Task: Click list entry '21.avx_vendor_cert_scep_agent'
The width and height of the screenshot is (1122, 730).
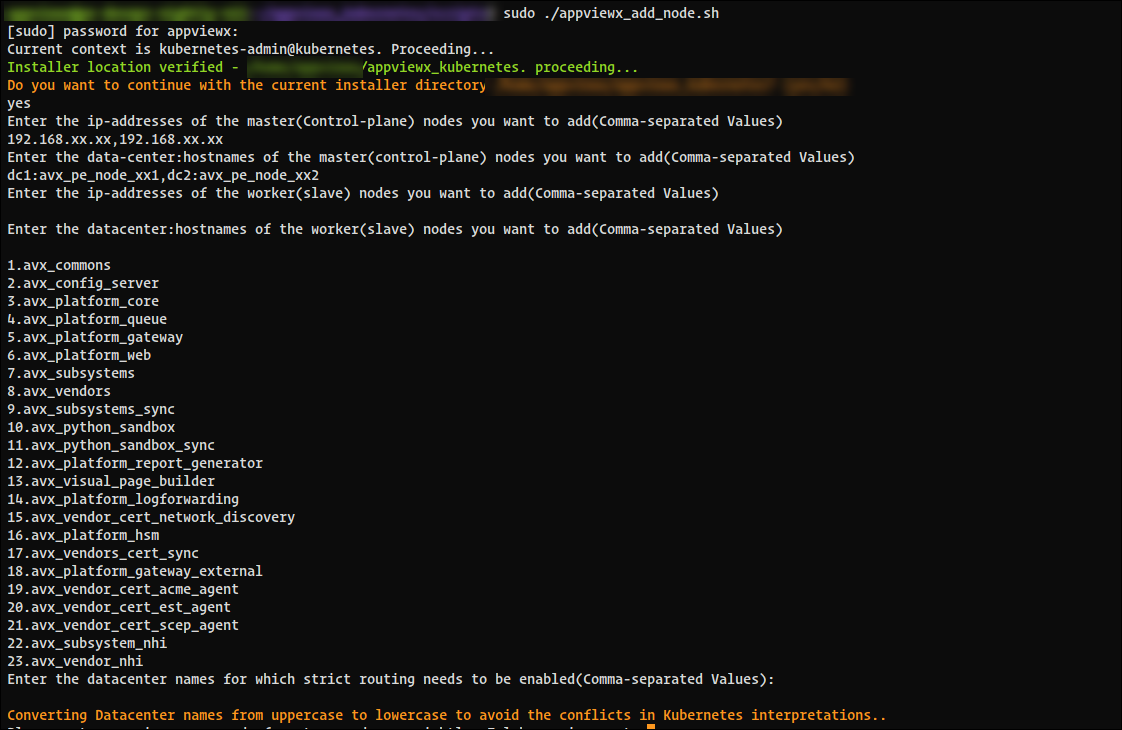Action: pyautogui.click(x=123, y=625)
